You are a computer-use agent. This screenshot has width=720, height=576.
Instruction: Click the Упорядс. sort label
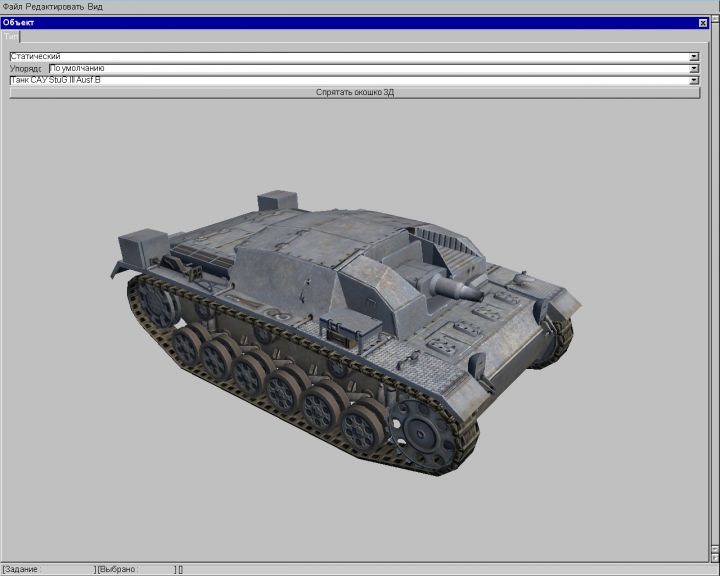pos(26,69)
